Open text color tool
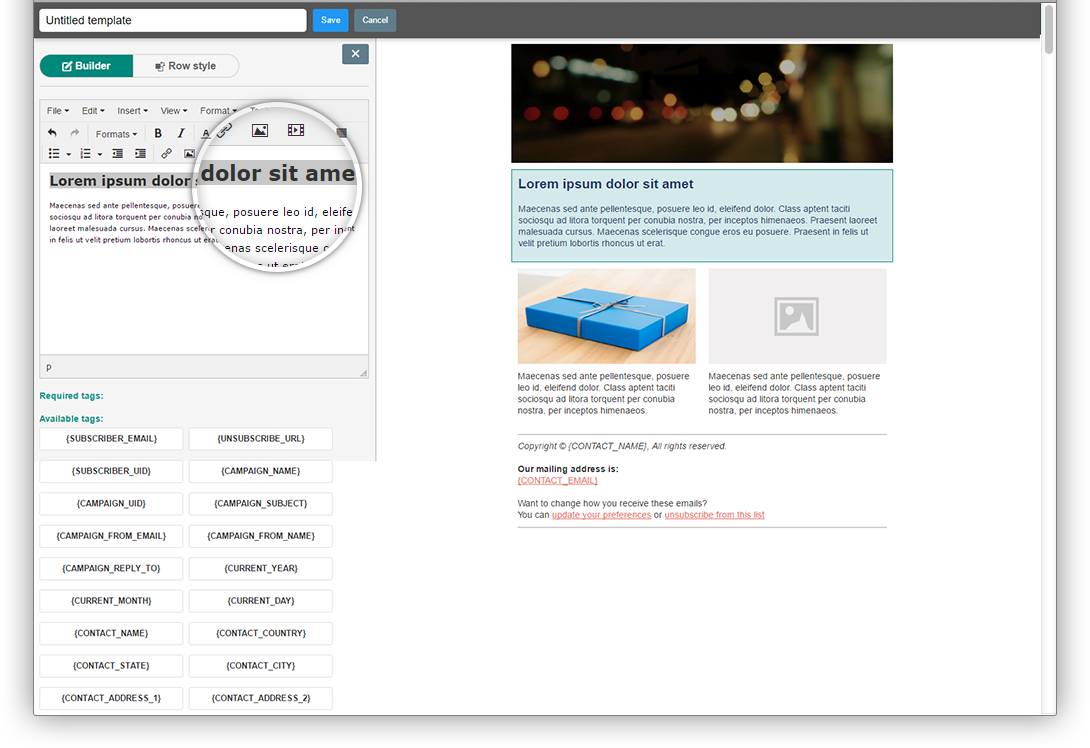Image resolution: width=1090 pixels, height=748 pixels. point(206,133)
